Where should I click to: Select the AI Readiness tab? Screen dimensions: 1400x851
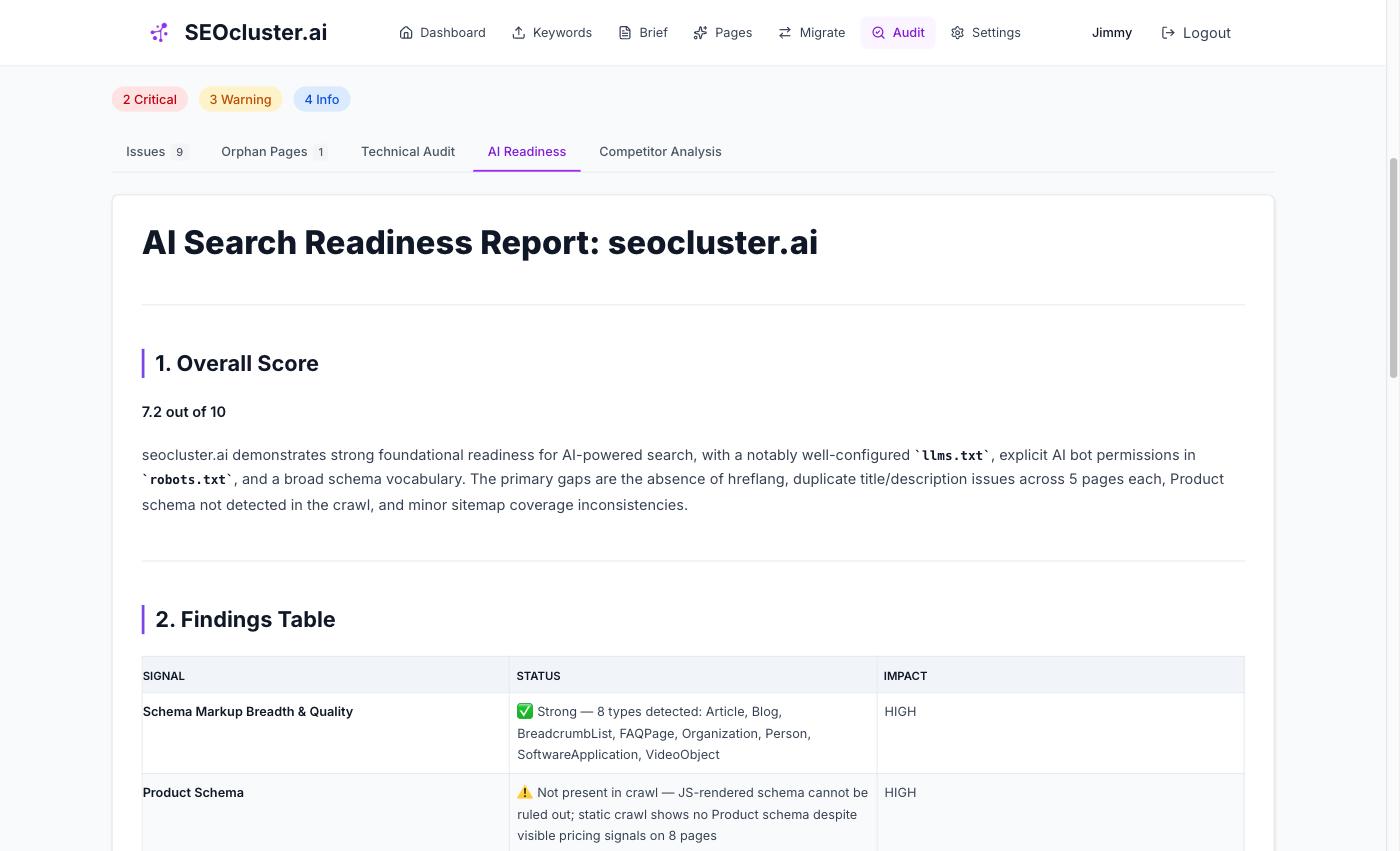(527, 152)
